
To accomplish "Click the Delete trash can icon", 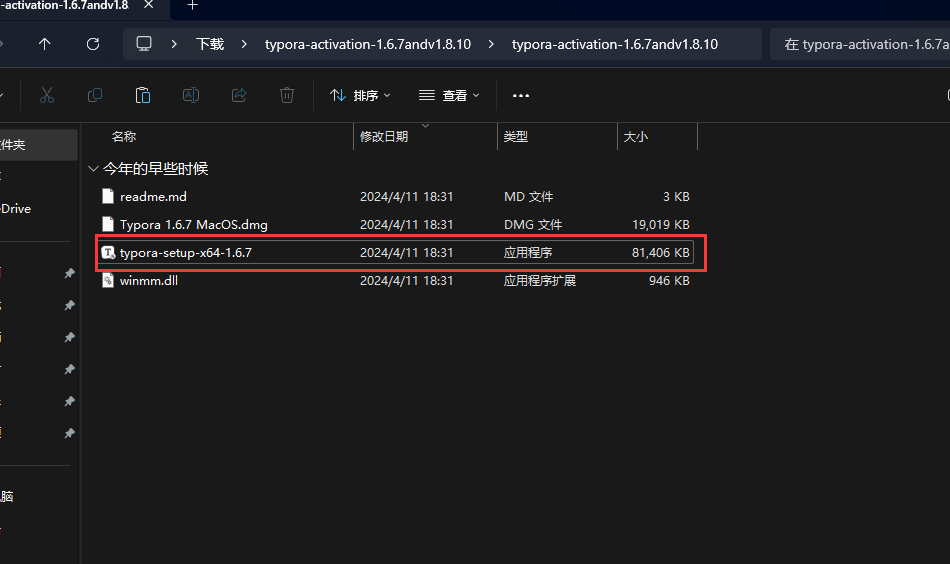I will (287, 95).
